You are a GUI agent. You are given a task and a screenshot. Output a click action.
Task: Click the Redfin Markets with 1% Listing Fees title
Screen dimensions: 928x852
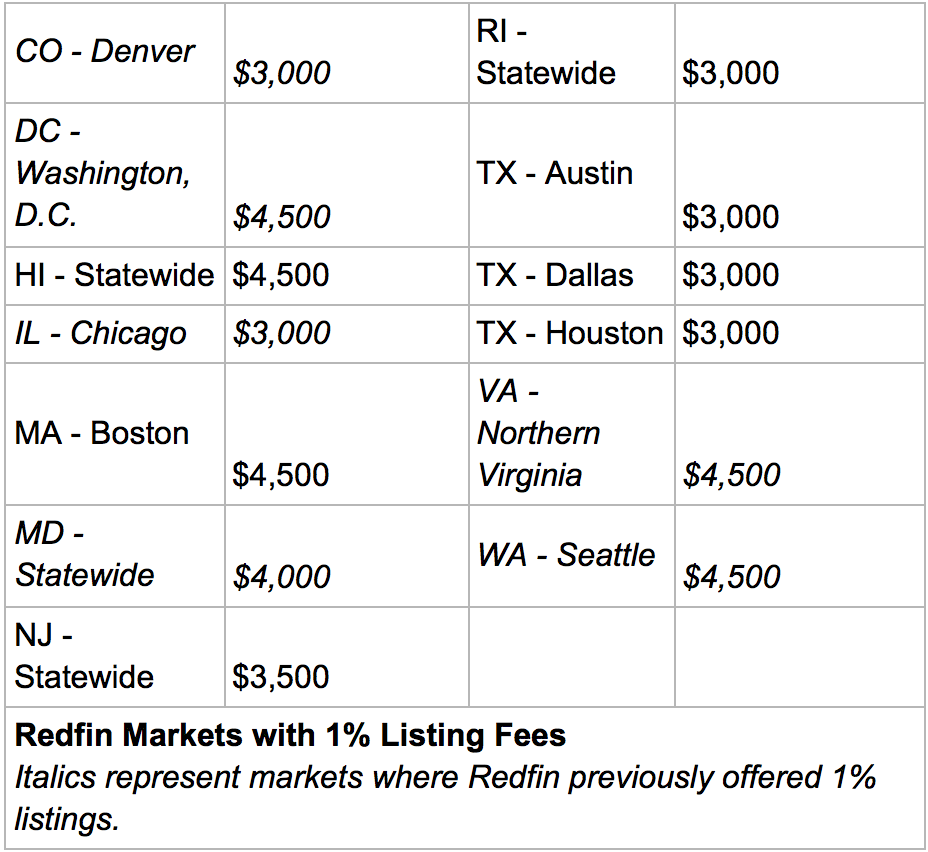tap(291, 736)
